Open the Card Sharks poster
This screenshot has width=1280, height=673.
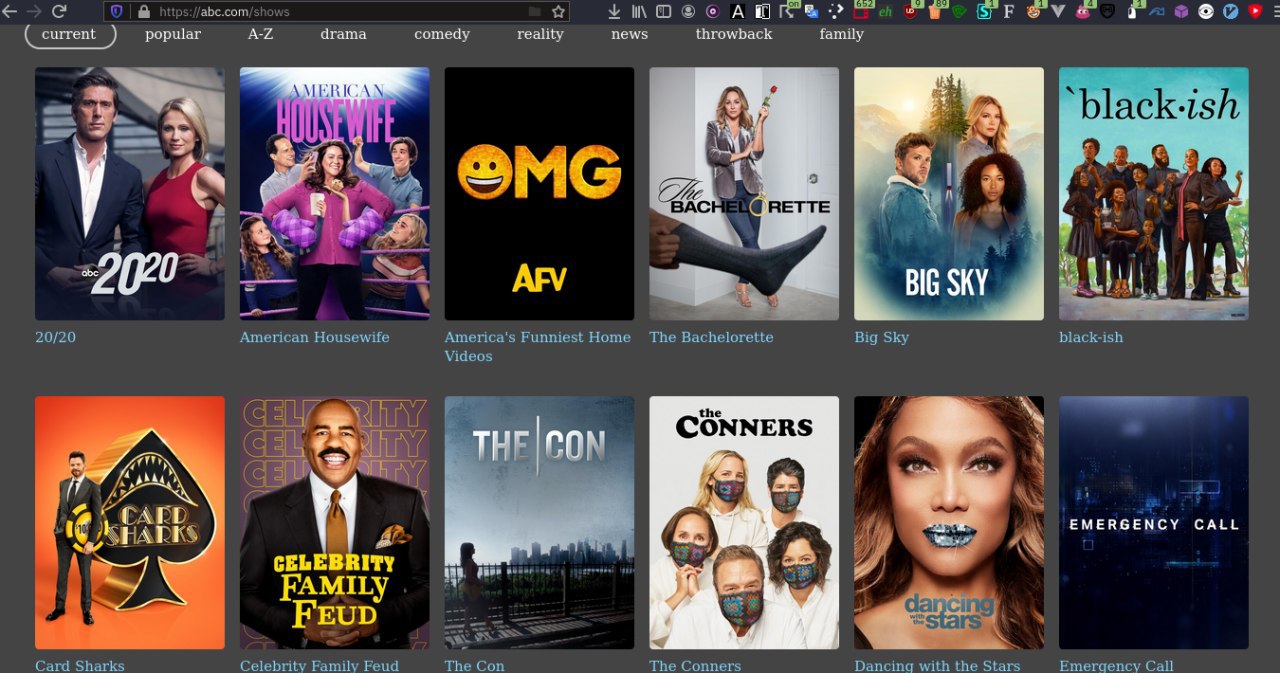[x=130, y=523]
